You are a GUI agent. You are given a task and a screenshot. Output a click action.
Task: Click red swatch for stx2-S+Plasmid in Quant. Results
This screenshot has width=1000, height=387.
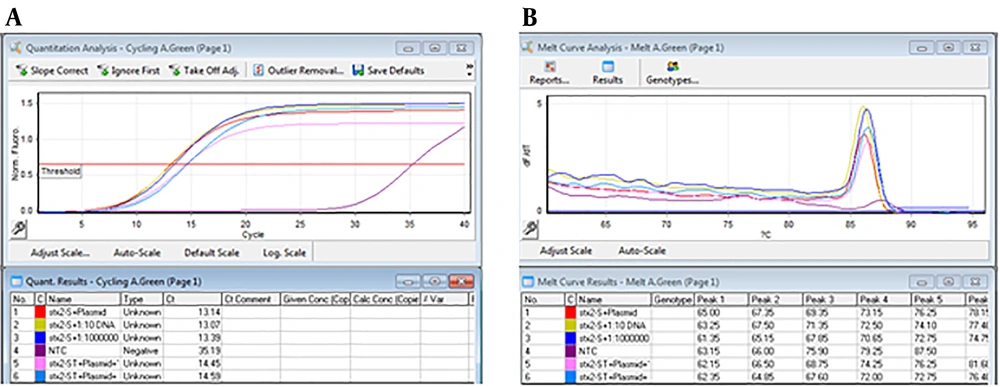tap(40, 312)
